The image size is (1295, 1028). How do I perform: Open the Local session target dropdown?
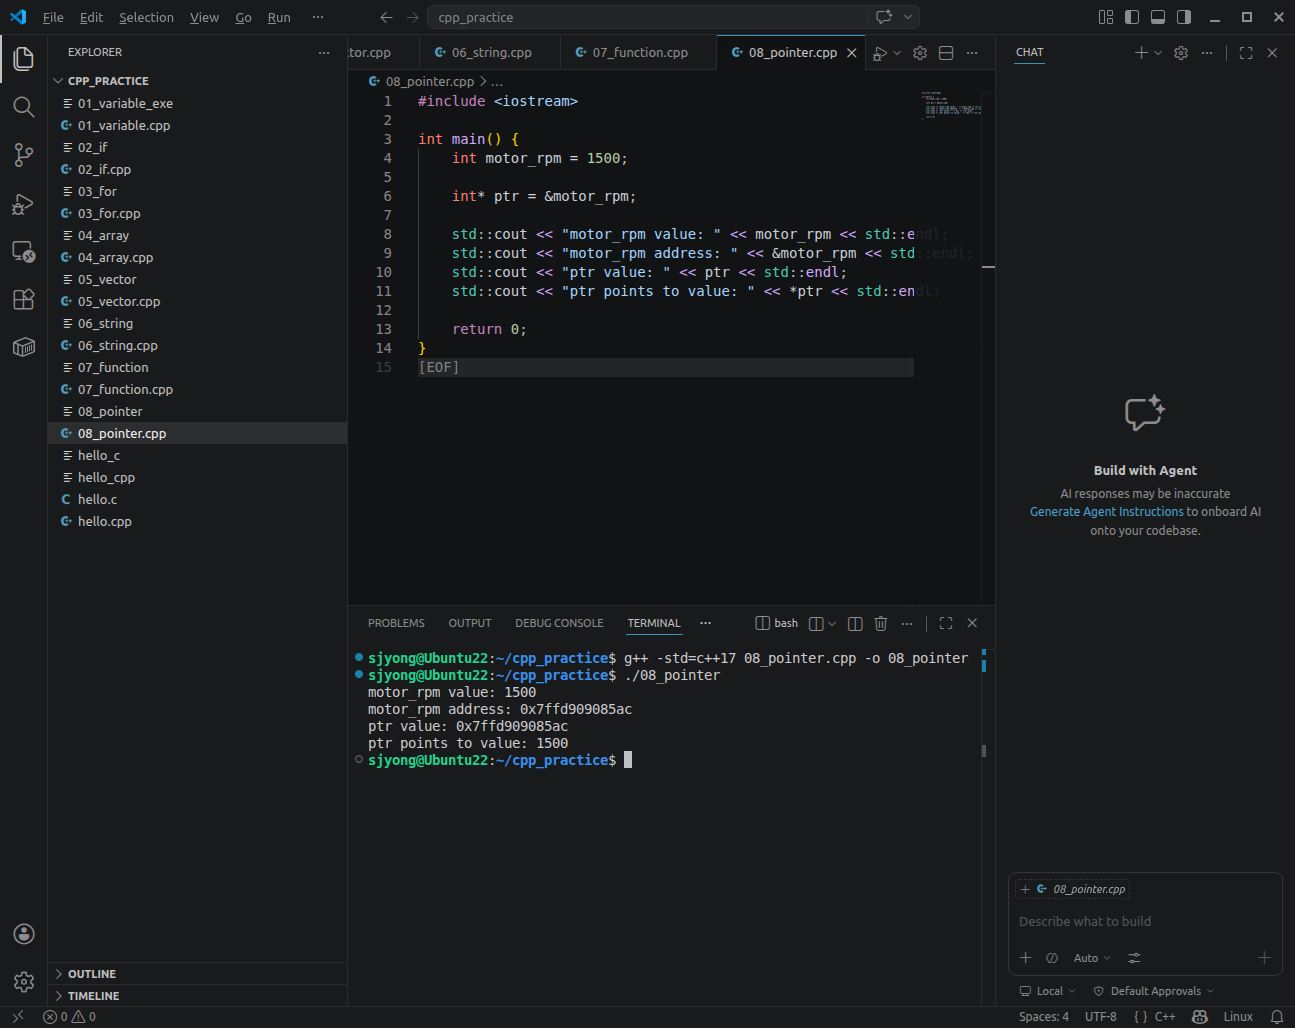pos(1047,991)
